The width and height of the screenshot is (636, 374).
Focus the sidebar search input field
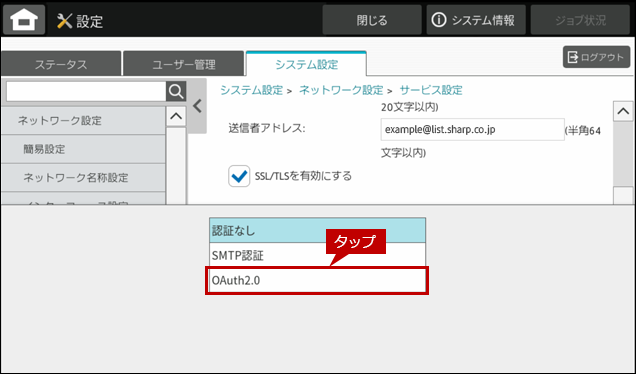pyautogui.click(x=86, y=92)
